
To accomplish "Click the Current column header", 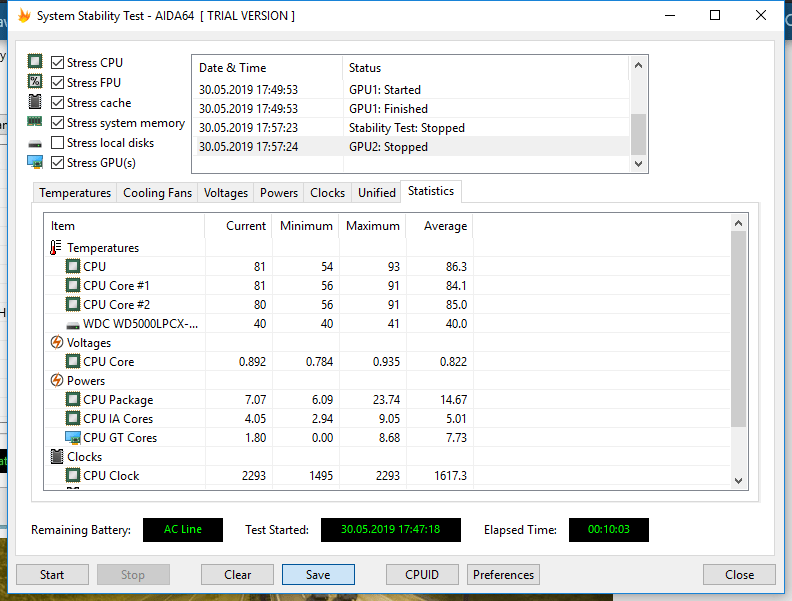I will (238, 226).
